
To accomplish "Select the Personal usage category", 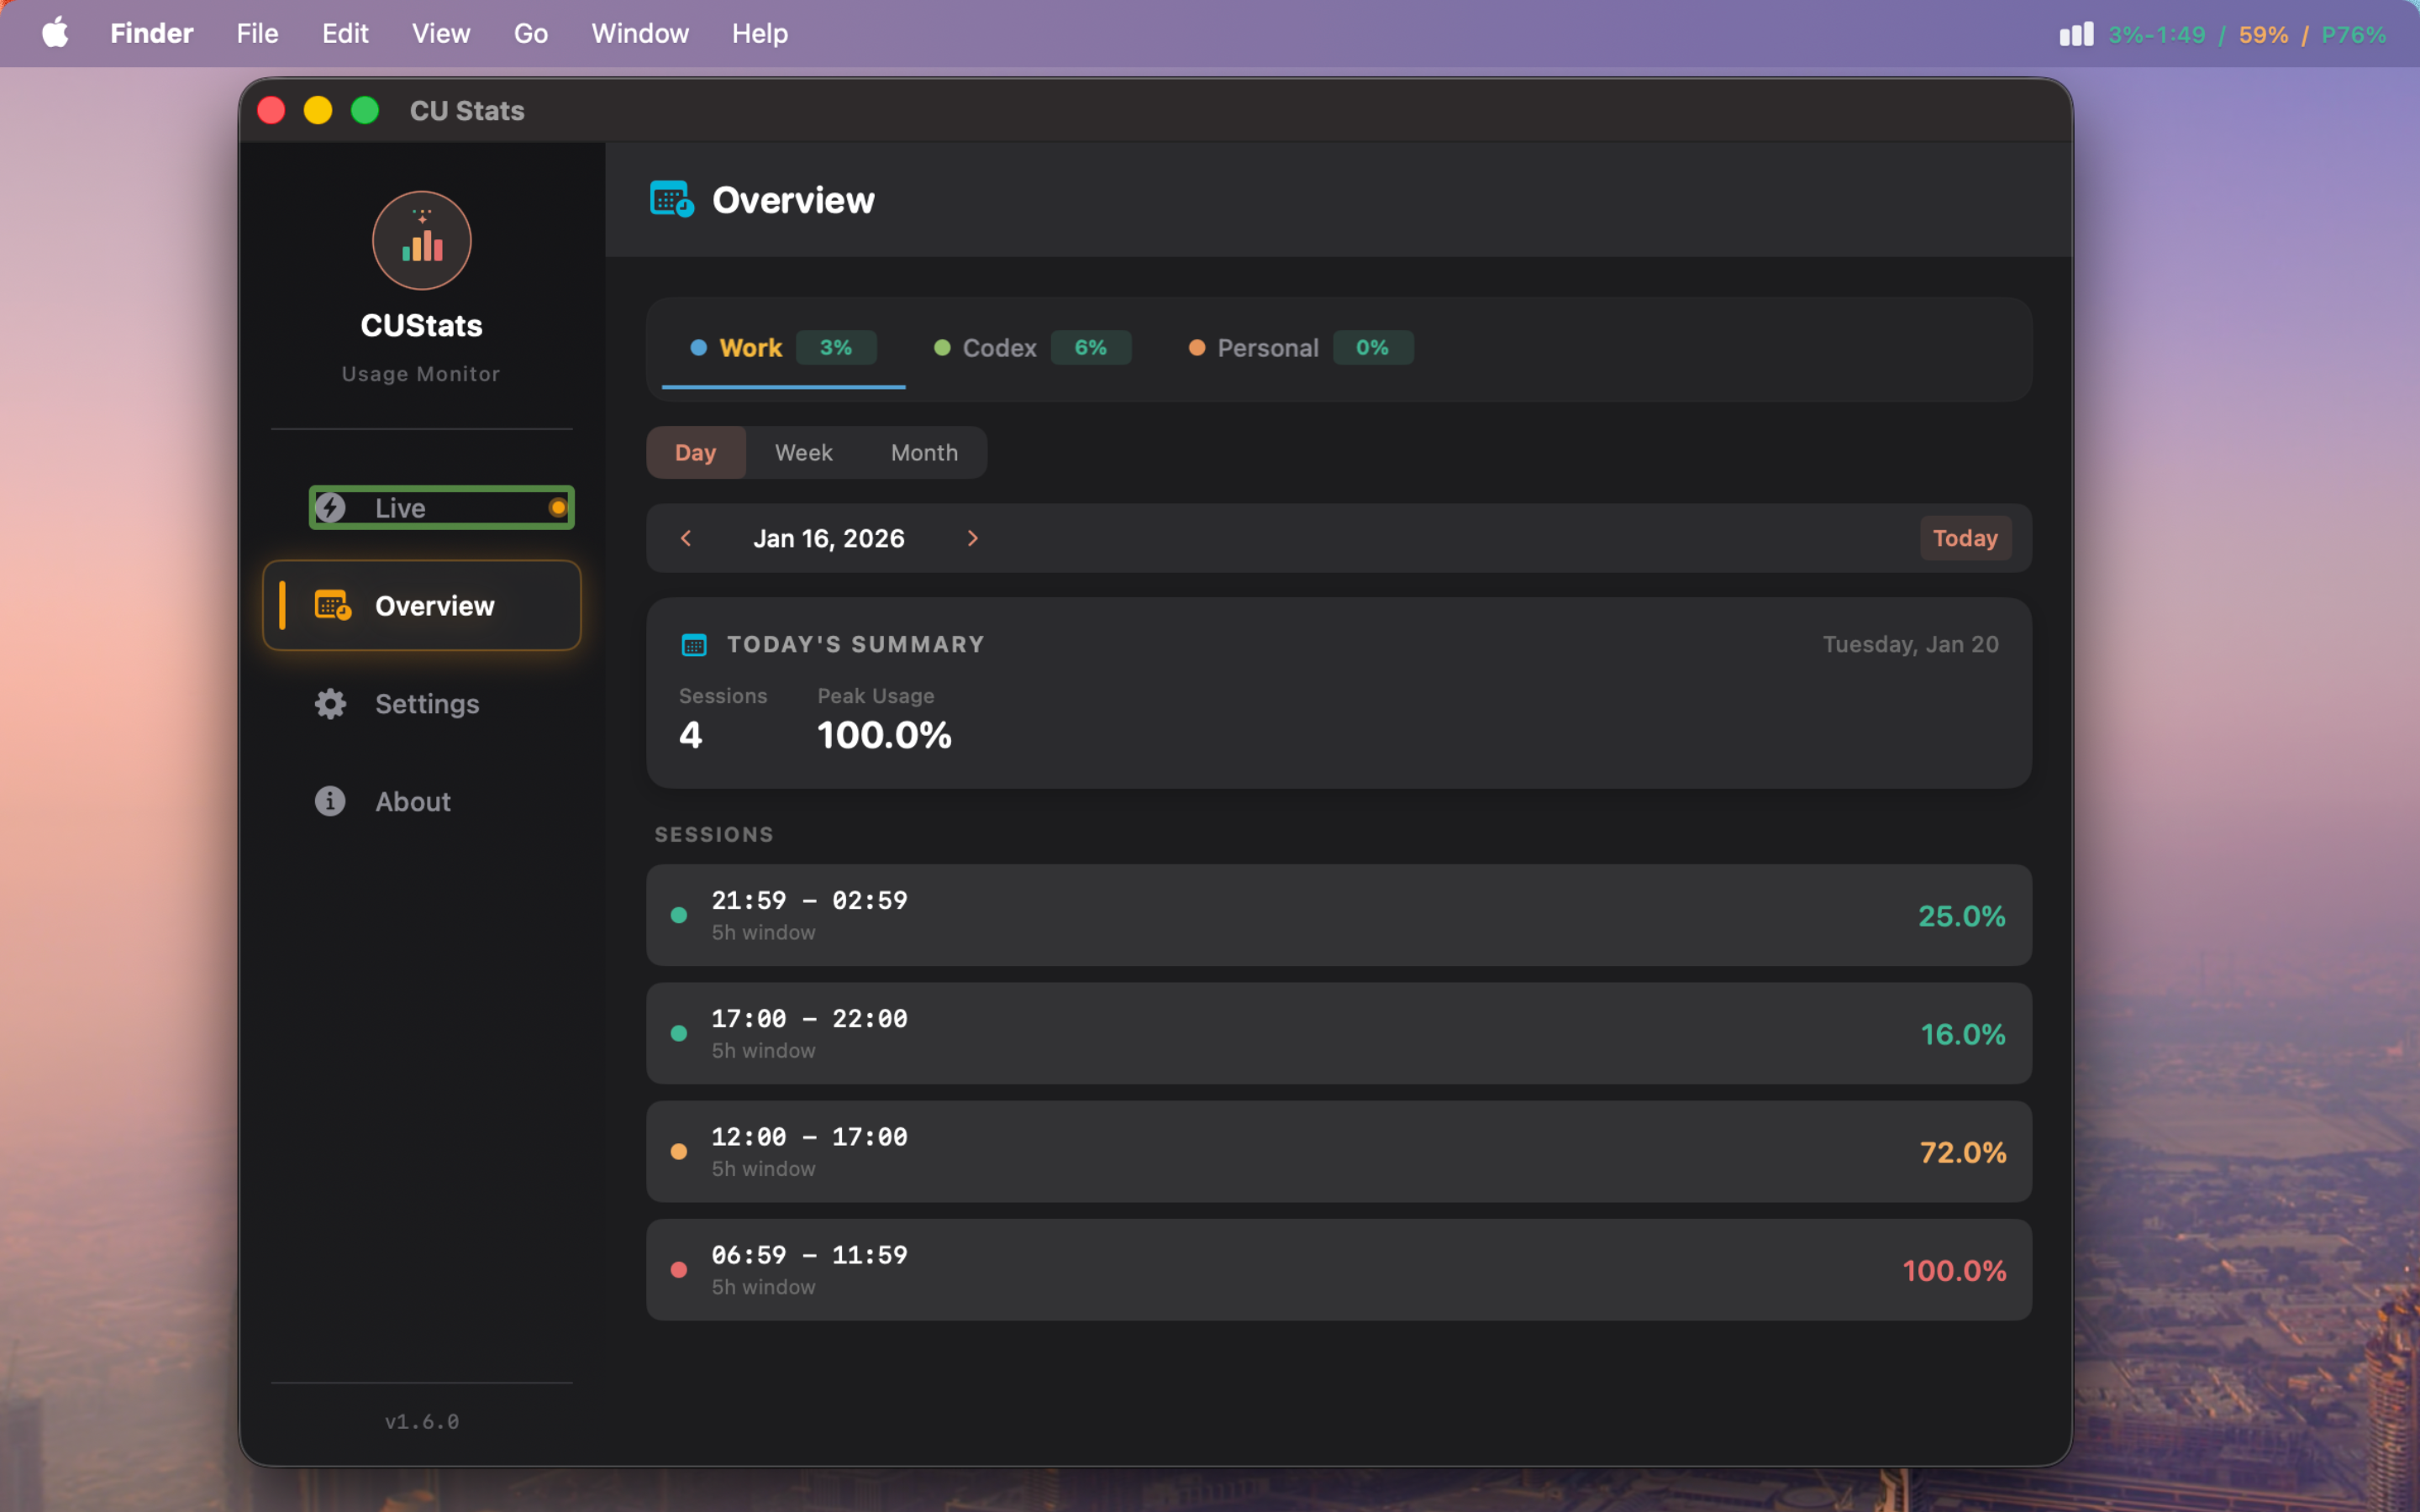I will tap(1267, 348).
